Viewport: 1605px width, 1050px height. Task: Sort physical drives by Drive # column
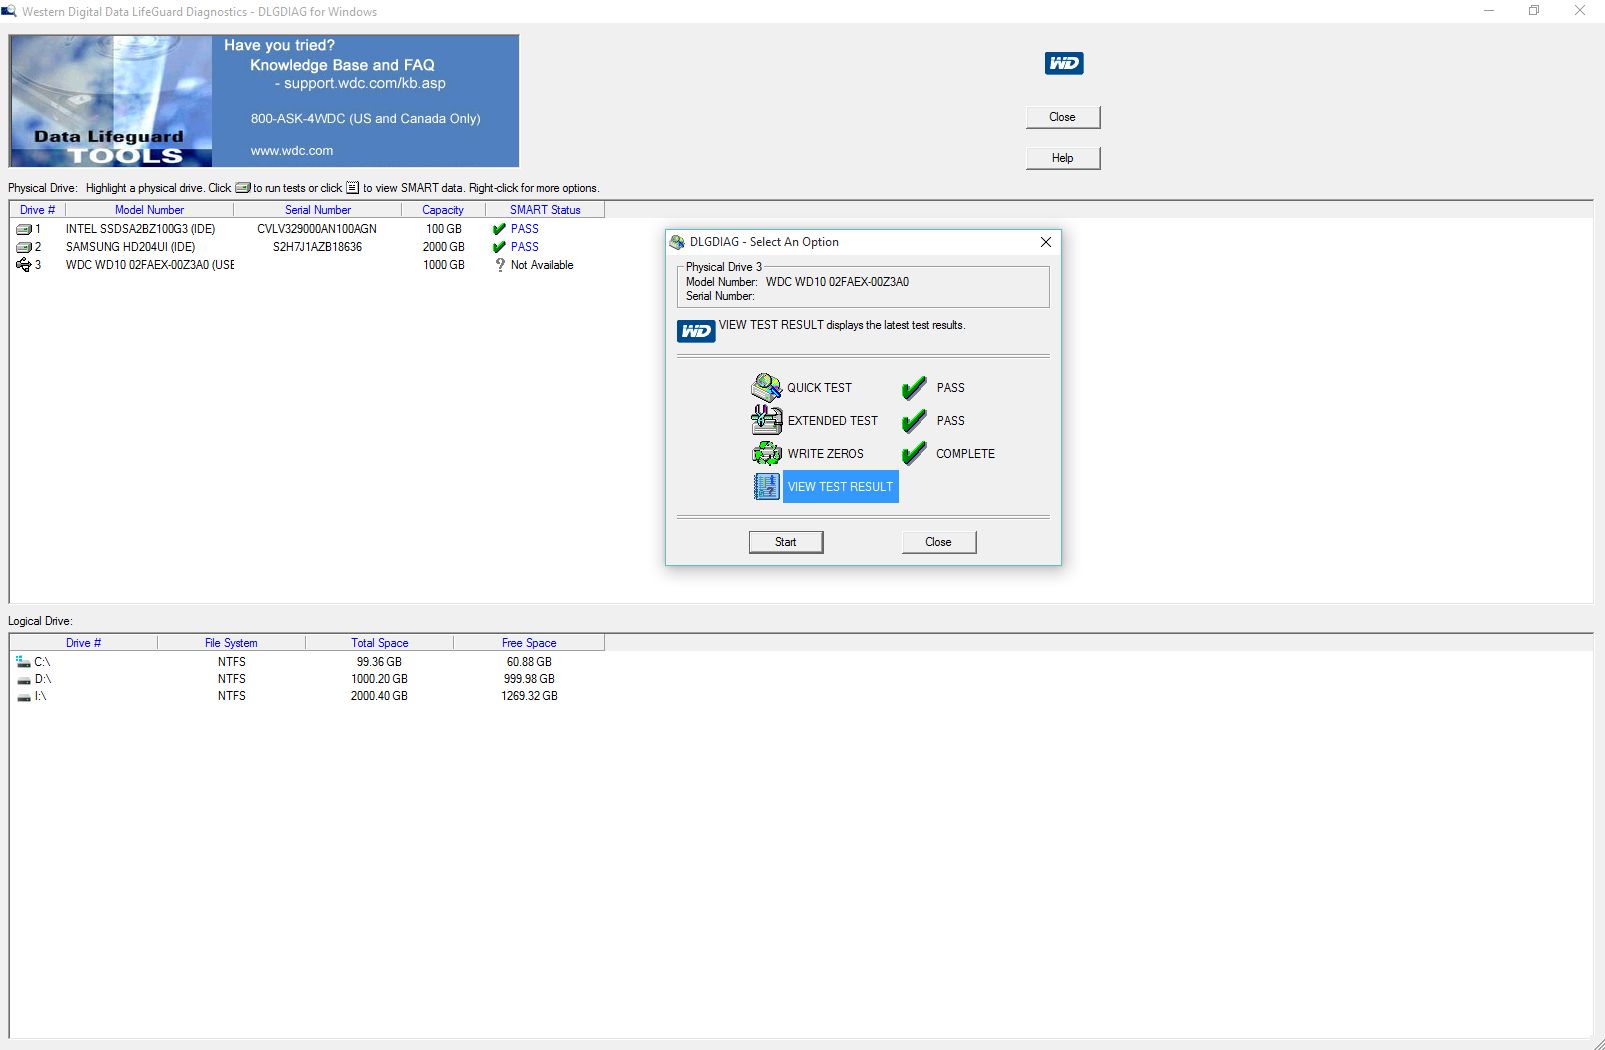37,210
